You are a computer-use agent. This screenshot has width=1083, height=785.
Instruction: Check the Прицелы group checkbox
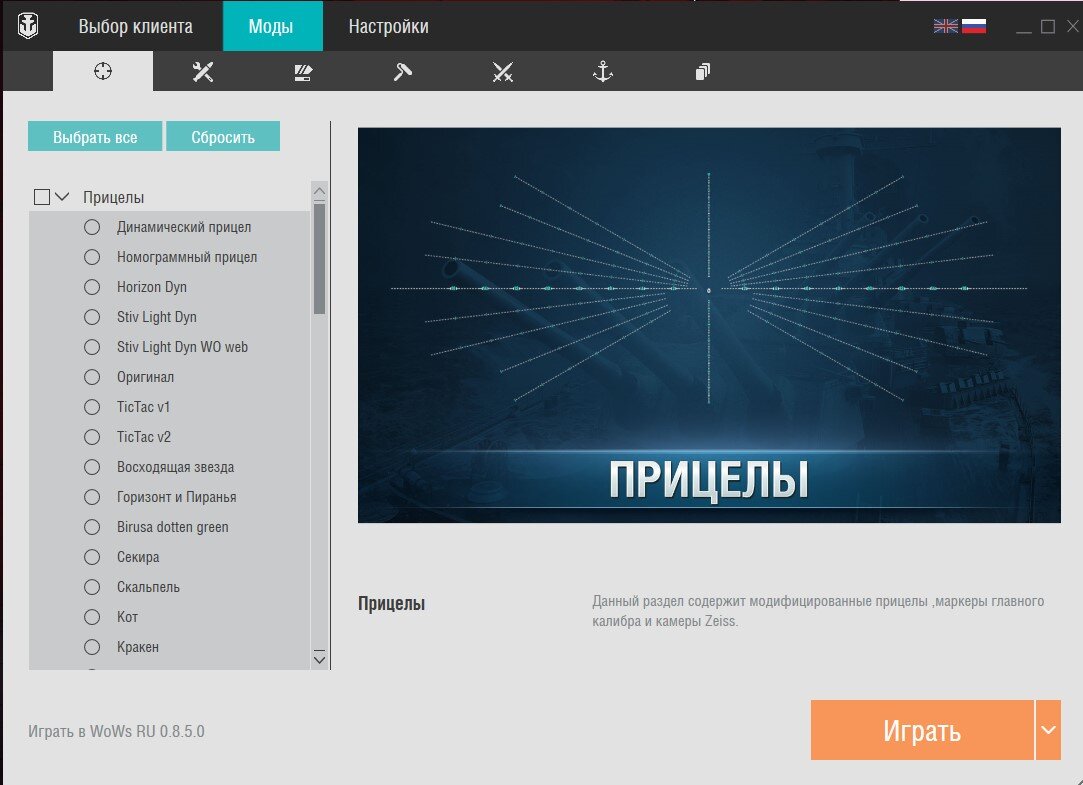(41, 197)
